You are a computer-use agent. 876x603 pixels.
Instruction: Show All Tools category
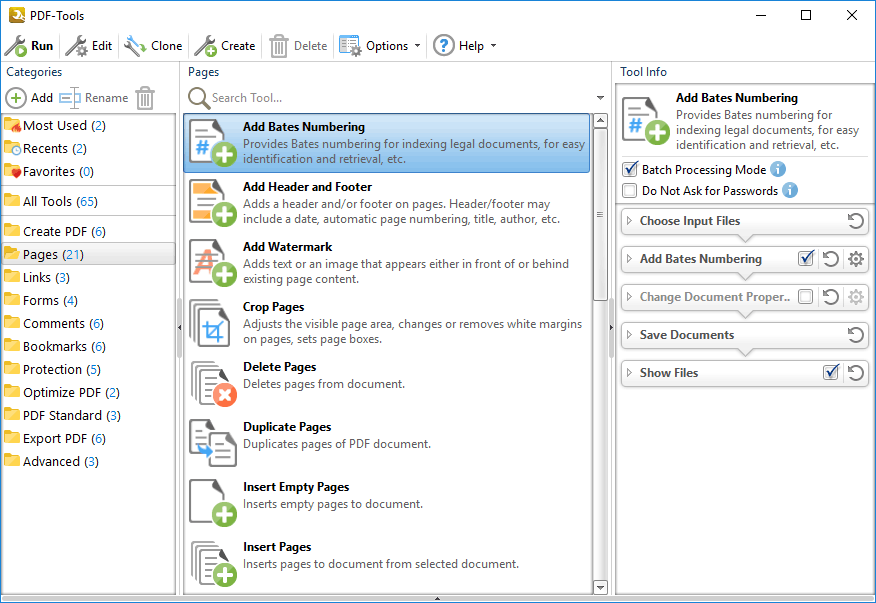88,201
